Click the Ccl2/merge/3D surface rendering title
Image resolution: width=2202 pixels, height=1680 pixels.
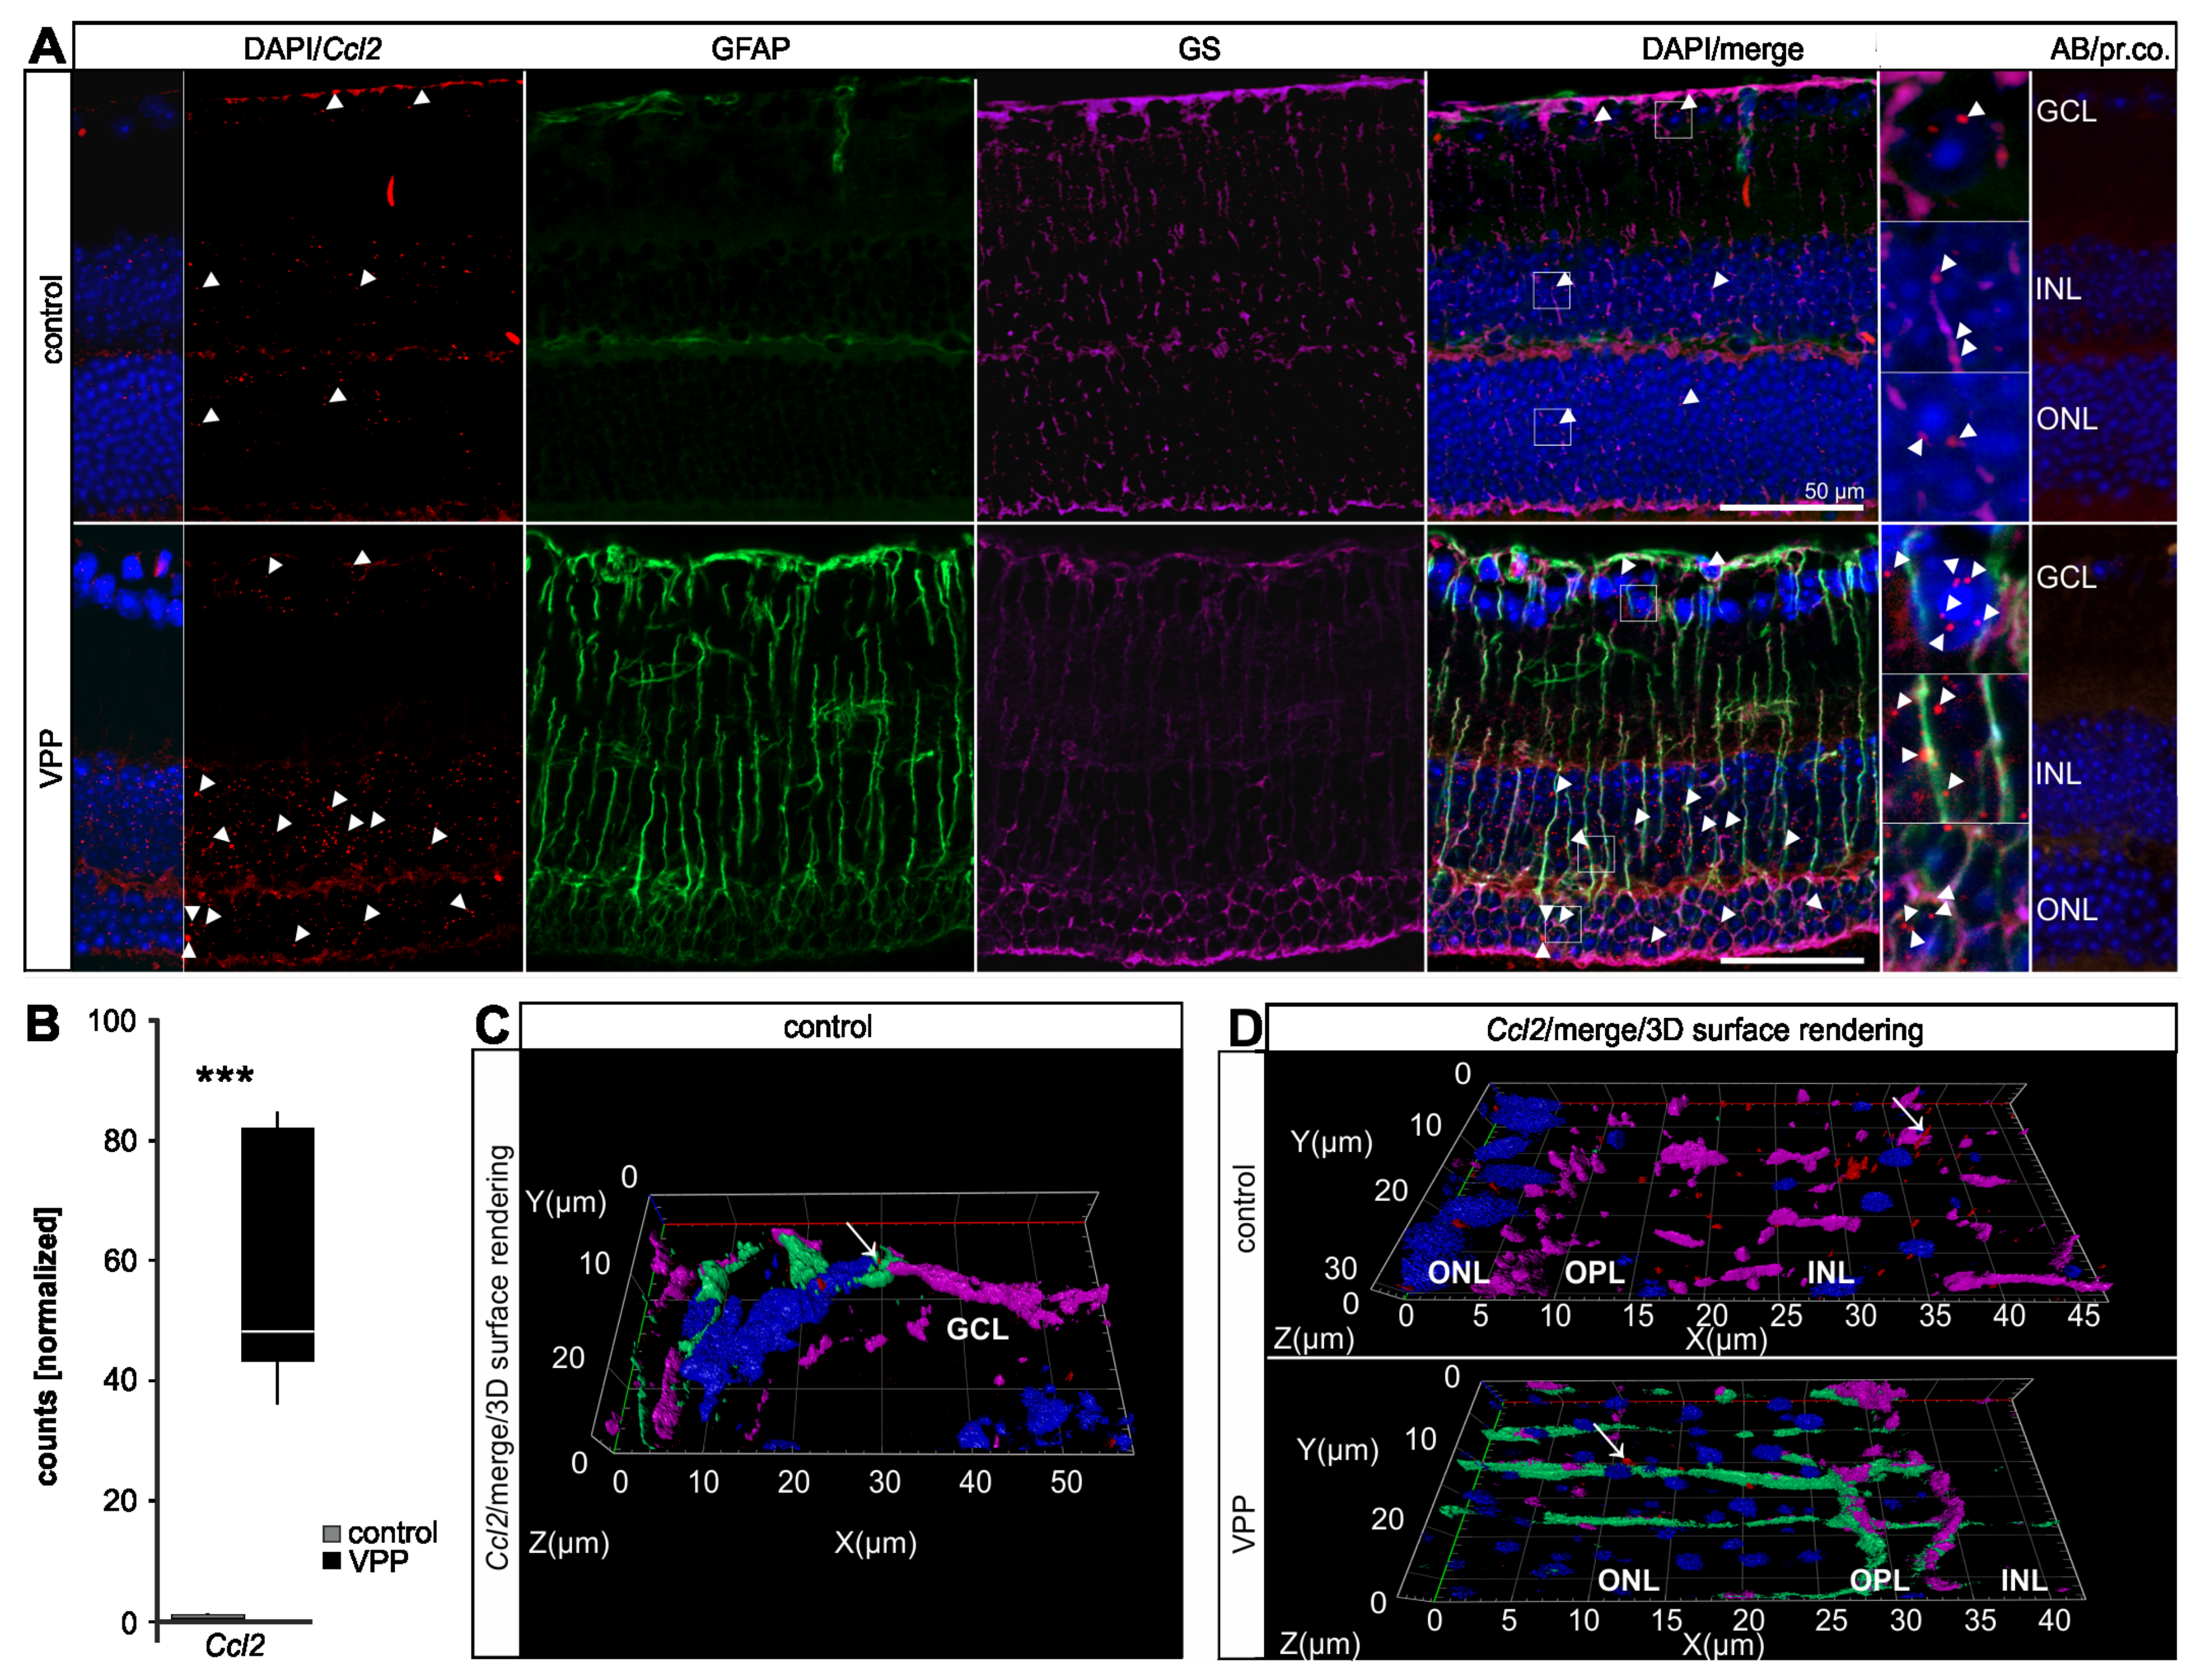1704,1030
